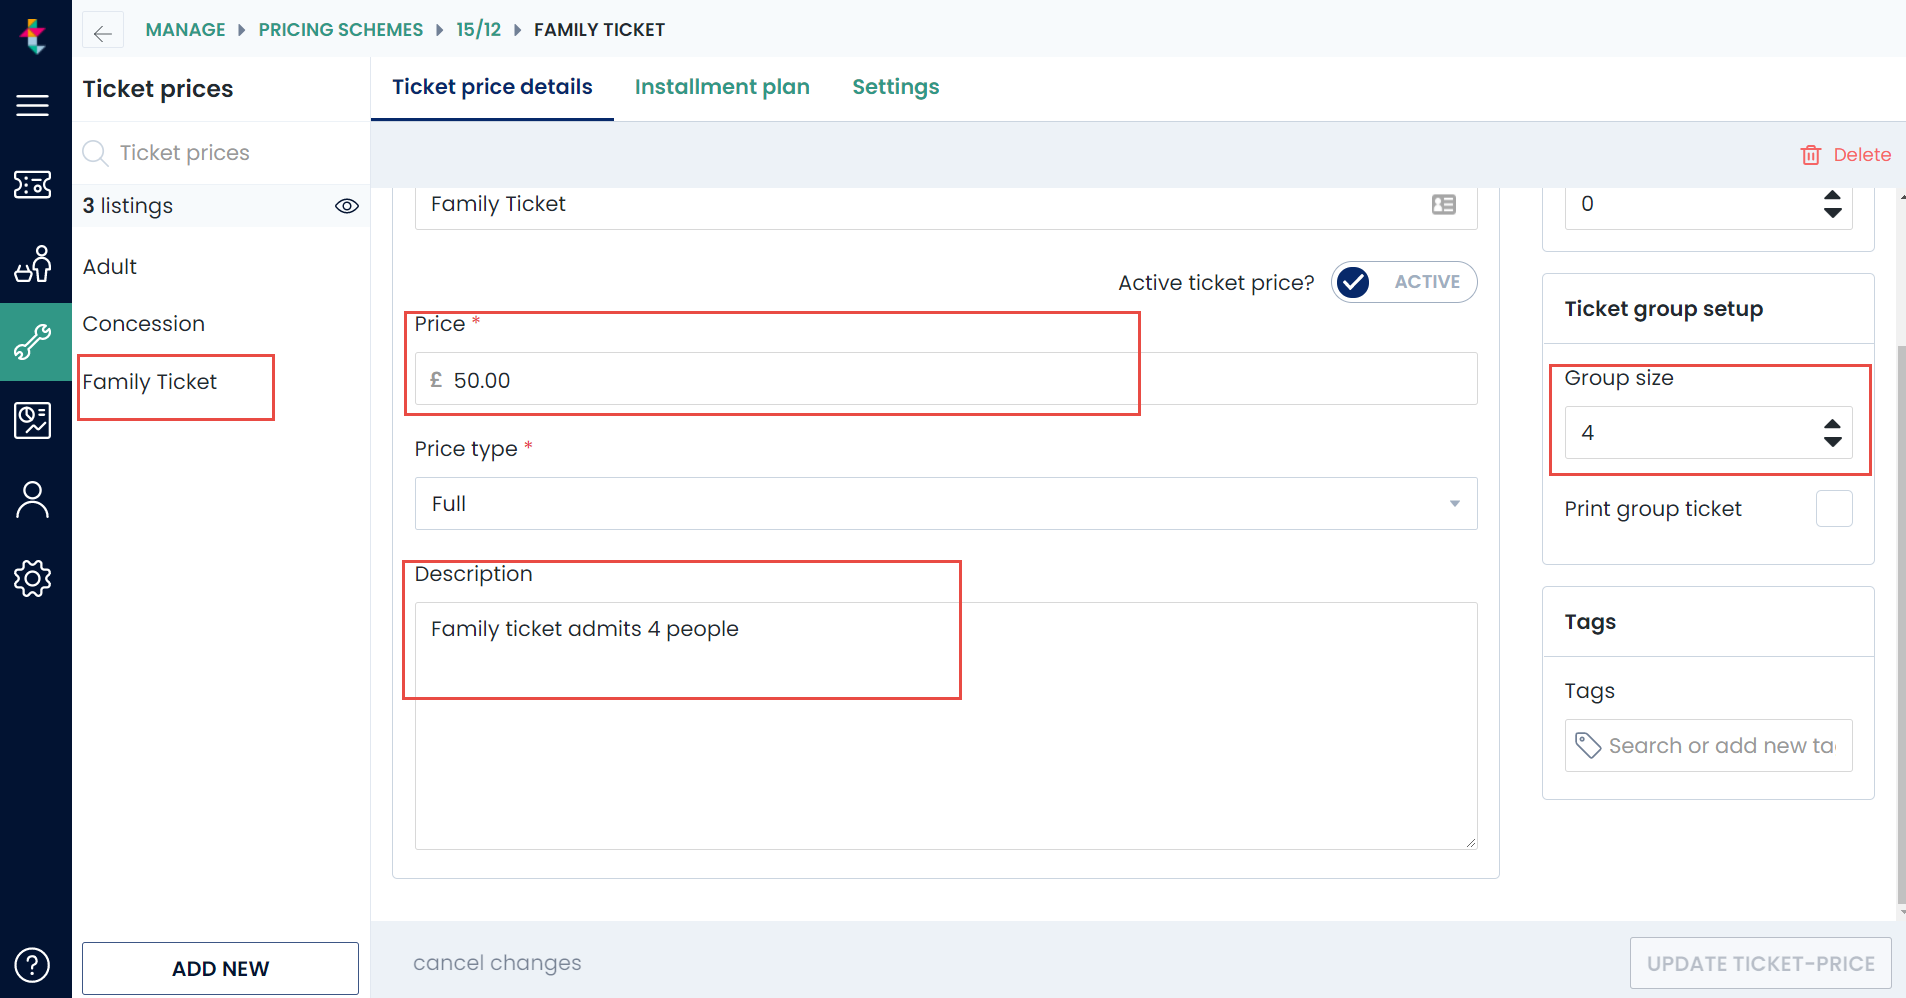Click the cancel changes link
1906x998 pixels.
click(x=497, y=963)
